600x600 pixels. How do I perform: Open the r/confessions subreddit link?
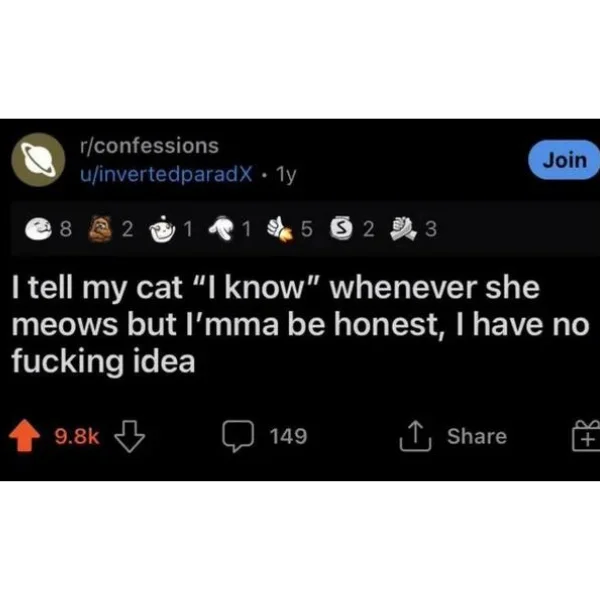click(x=149, y=146)
